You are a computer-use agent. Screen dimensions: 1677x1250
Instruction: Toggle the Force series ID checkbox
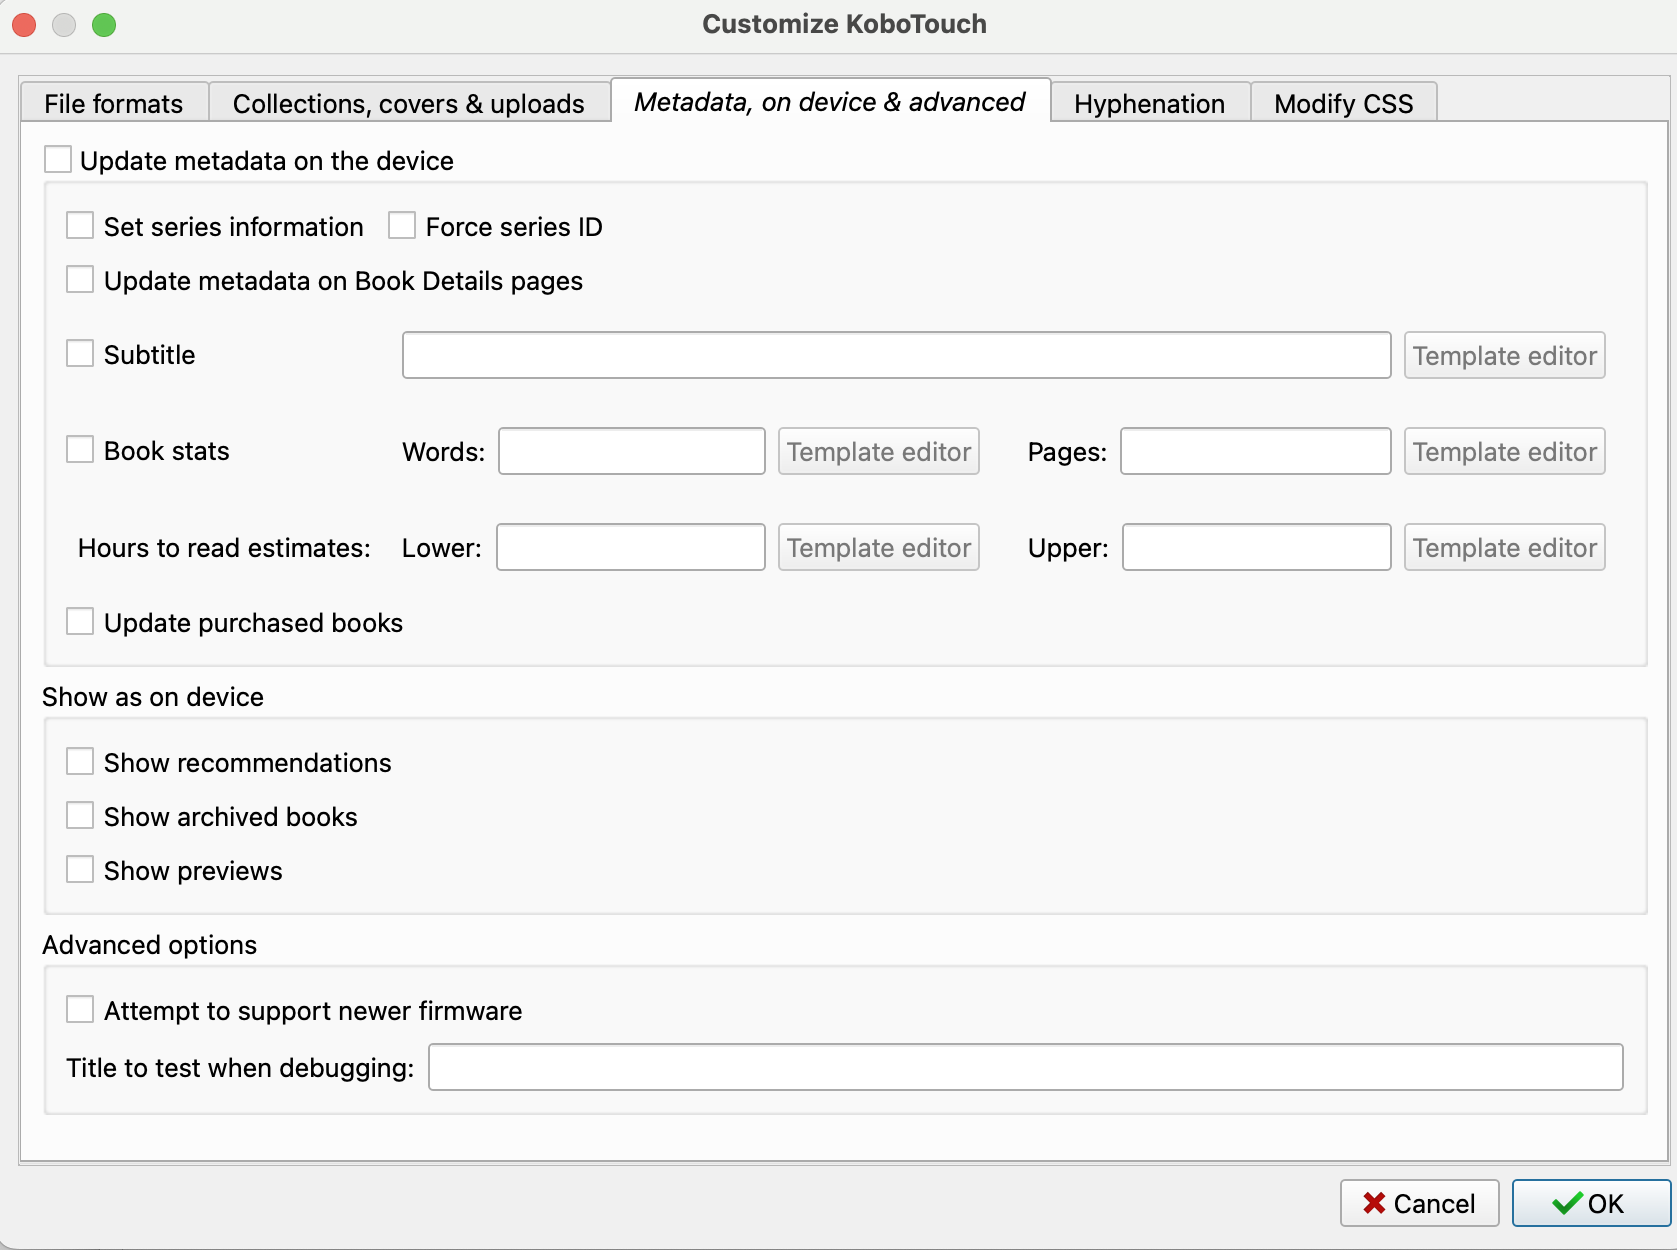pos(402,226)
